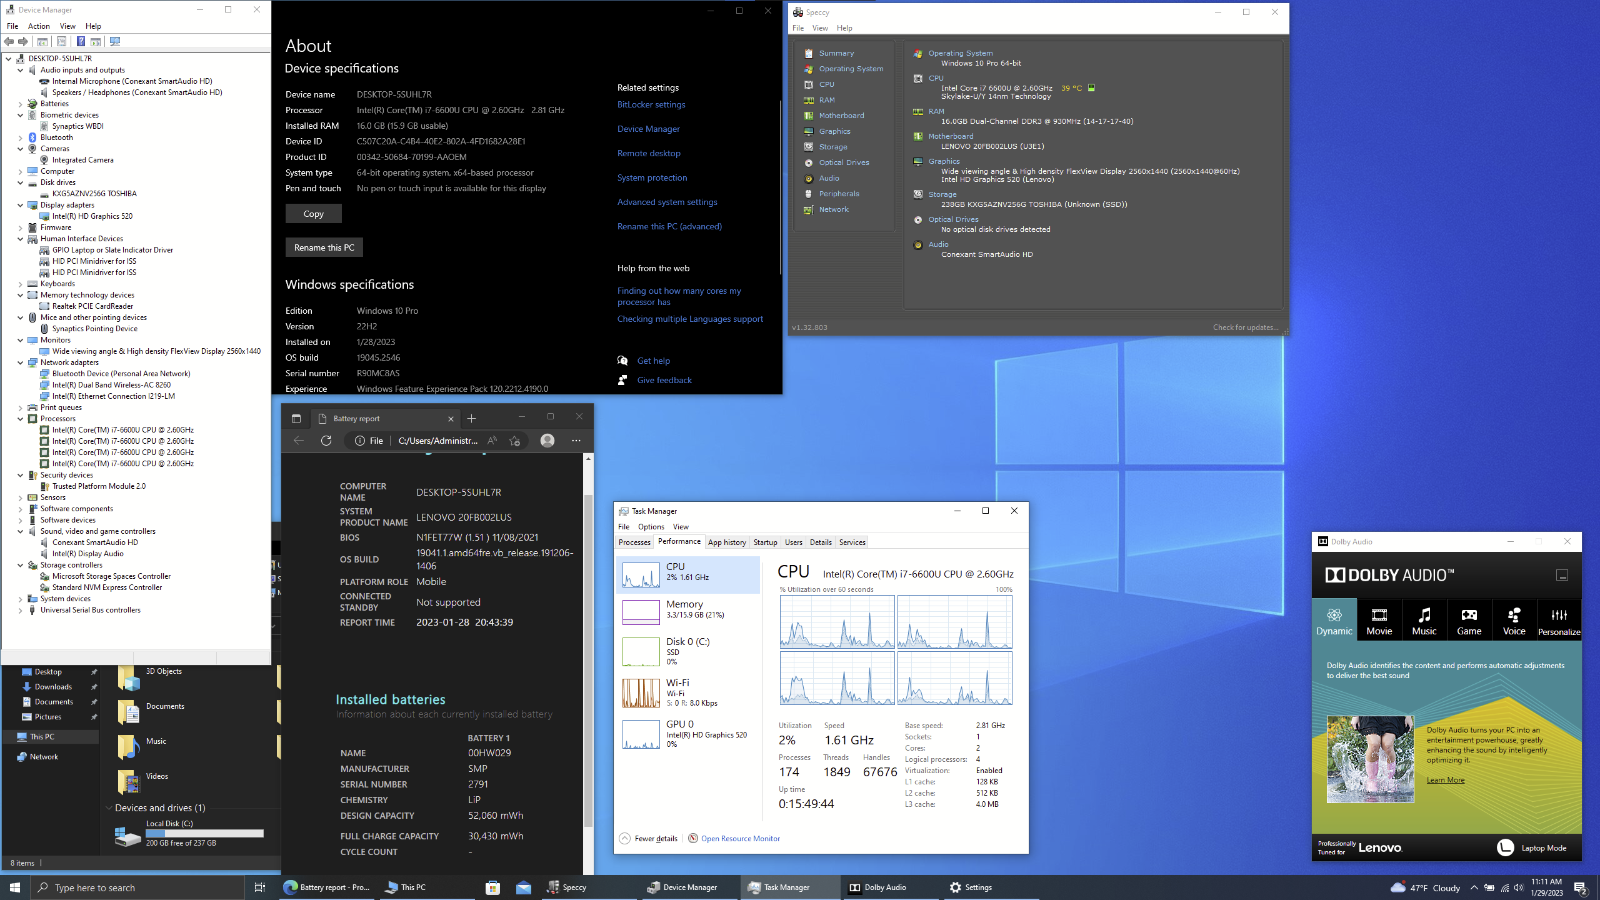Viewport: 1600px width, 900px height.
Task: Select Dolby Audio Game profile icon
Action: (1469, 615)
